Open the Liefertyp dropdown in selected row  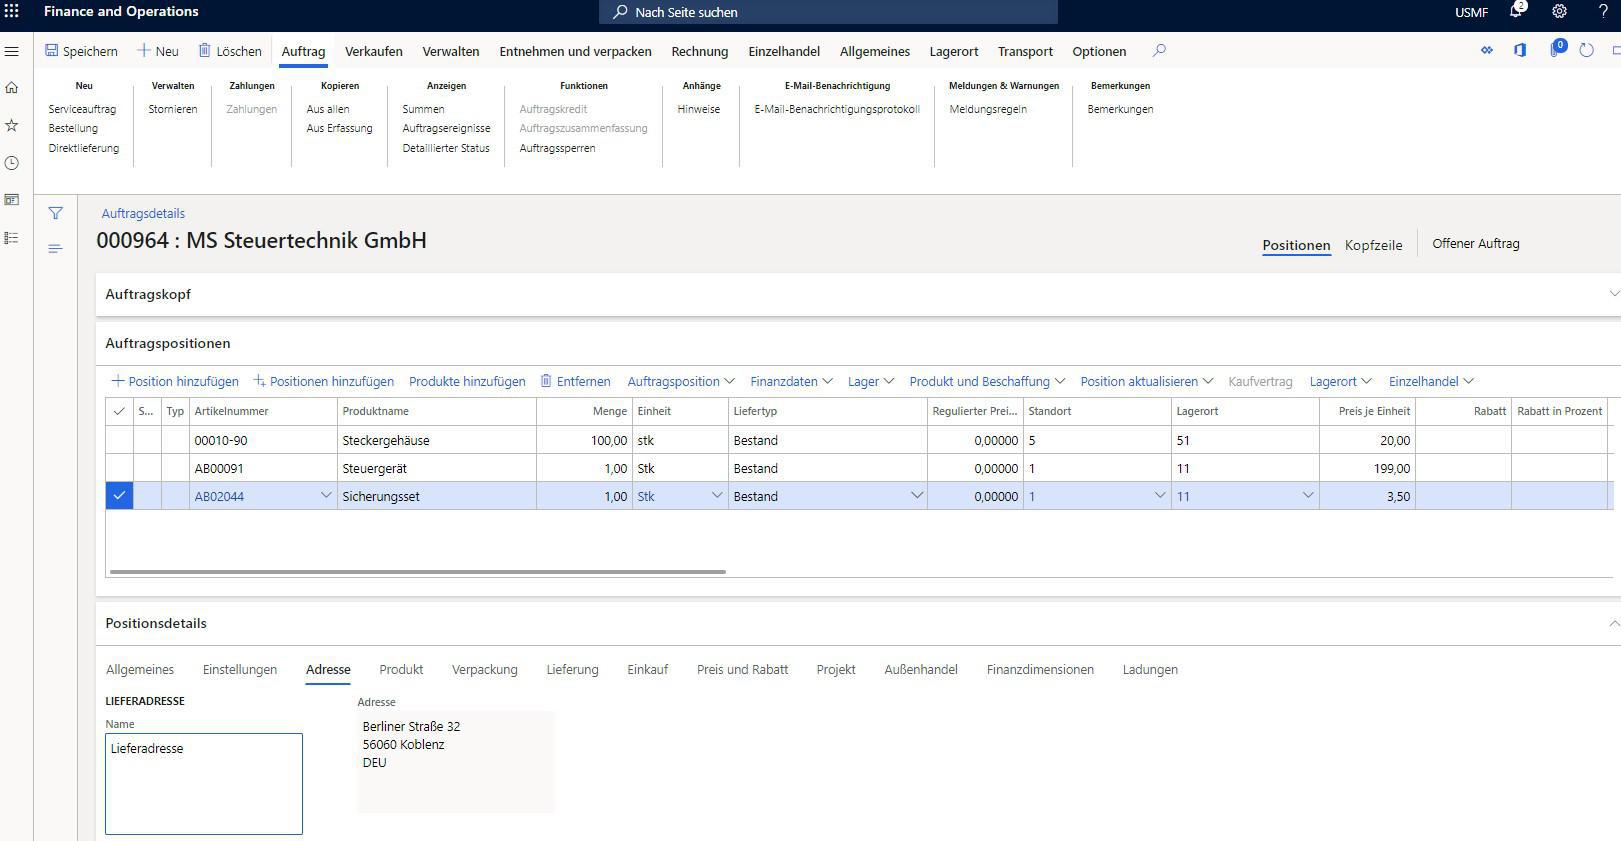pos(916,496)
